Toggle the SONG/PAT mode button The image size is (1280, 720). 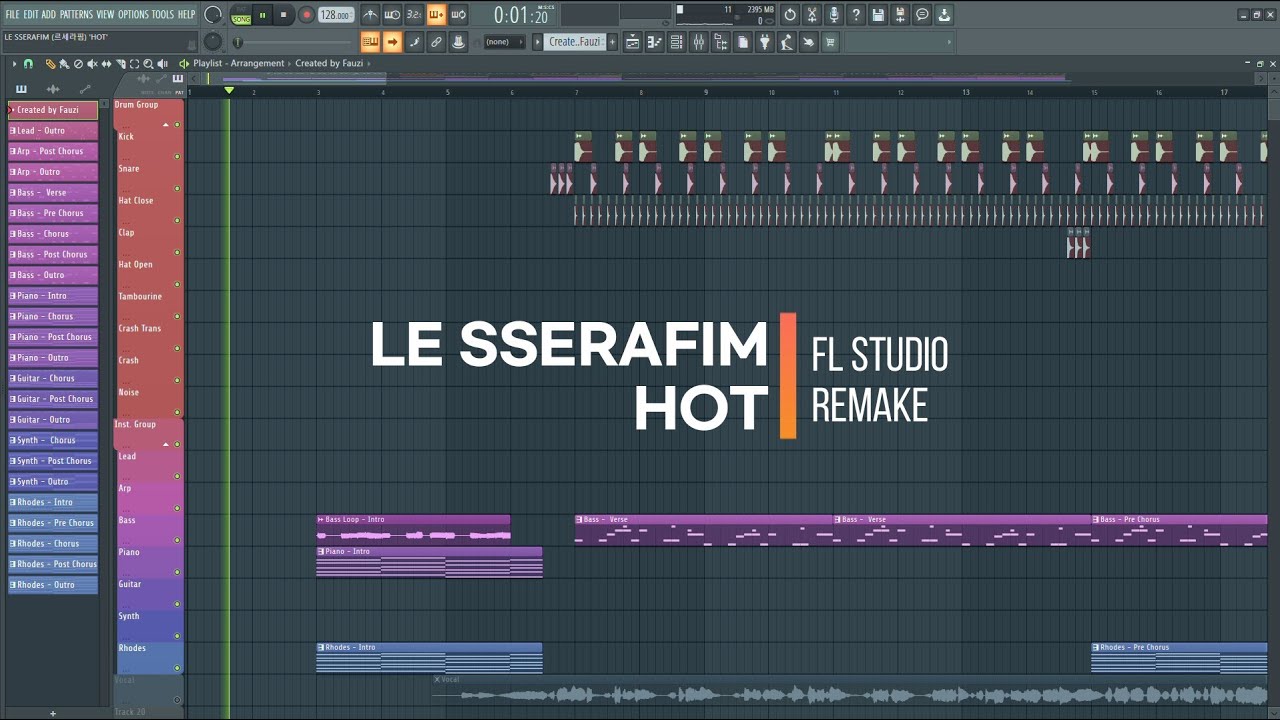point(241,15)
